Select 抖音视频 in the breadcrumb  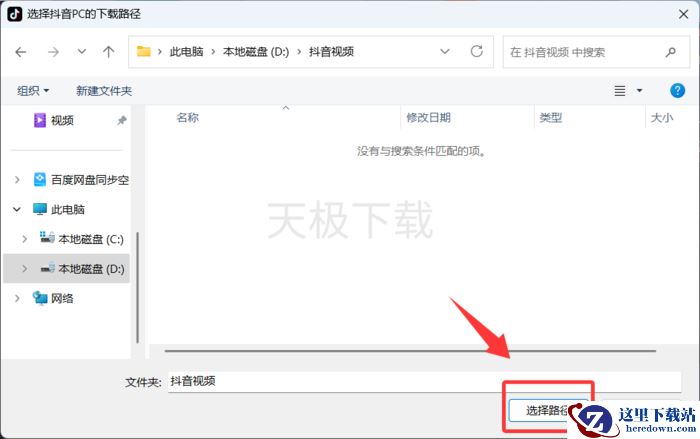[331, 52]
